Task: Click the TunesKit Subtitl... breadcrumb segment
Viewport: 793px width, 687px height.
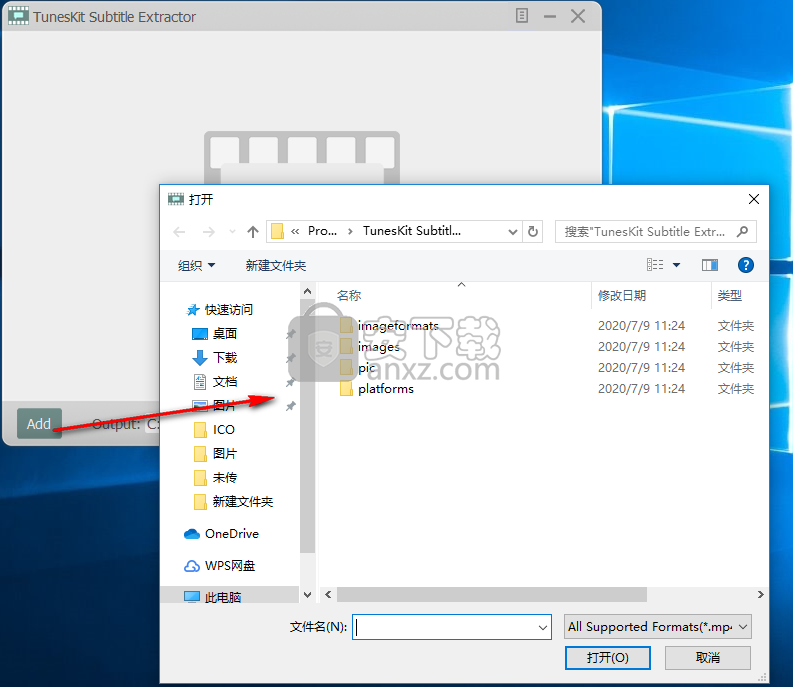Action: pos(412,231)
